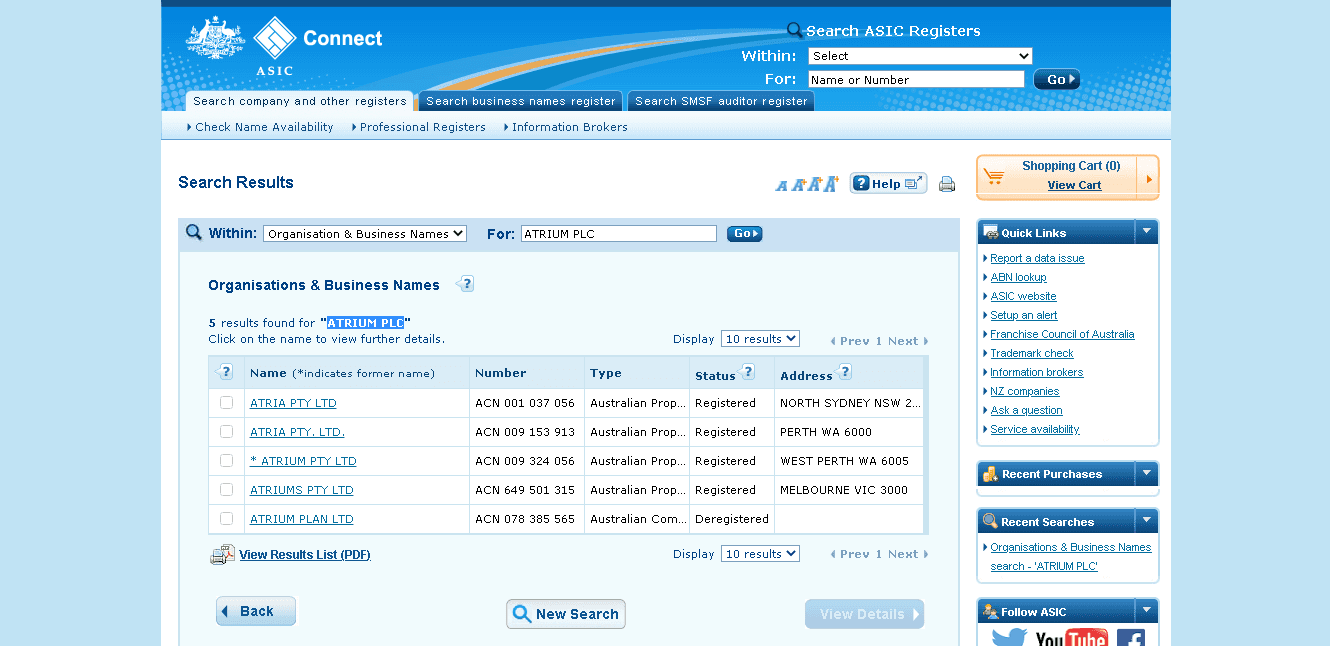This screenshot has width=1330, height=646.
Task: Collapse the Quick Links panel arrow
Action: click(1146, 232)
